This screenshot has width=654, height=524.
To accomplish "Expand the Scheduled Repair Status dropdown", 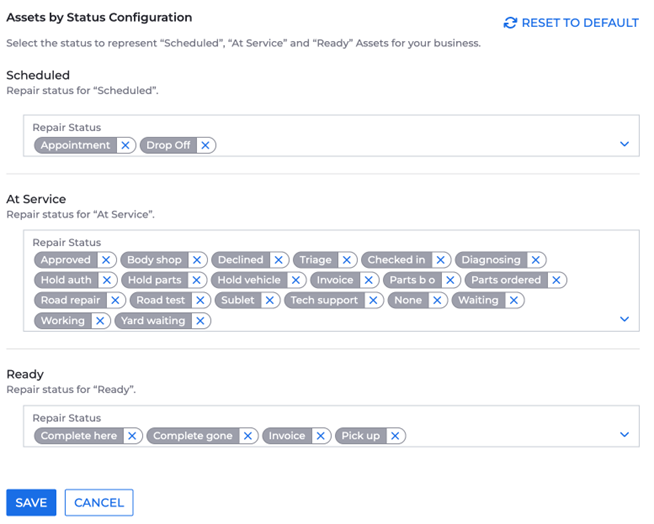I will pos(624,144).
